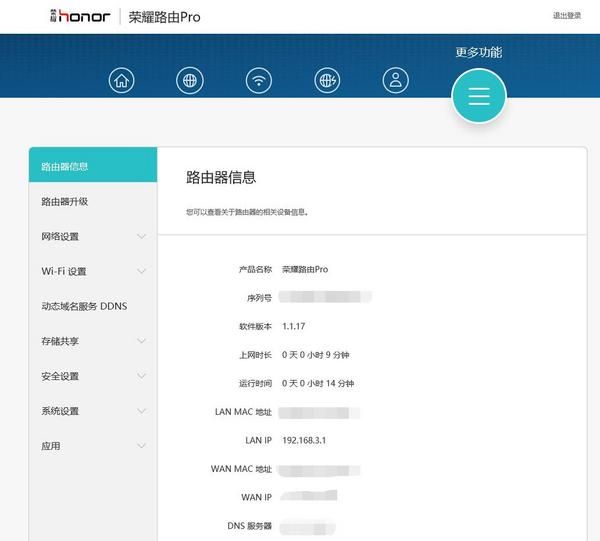
Task: Click the description text under 路由器信息 heading
Action: [247, 212]
